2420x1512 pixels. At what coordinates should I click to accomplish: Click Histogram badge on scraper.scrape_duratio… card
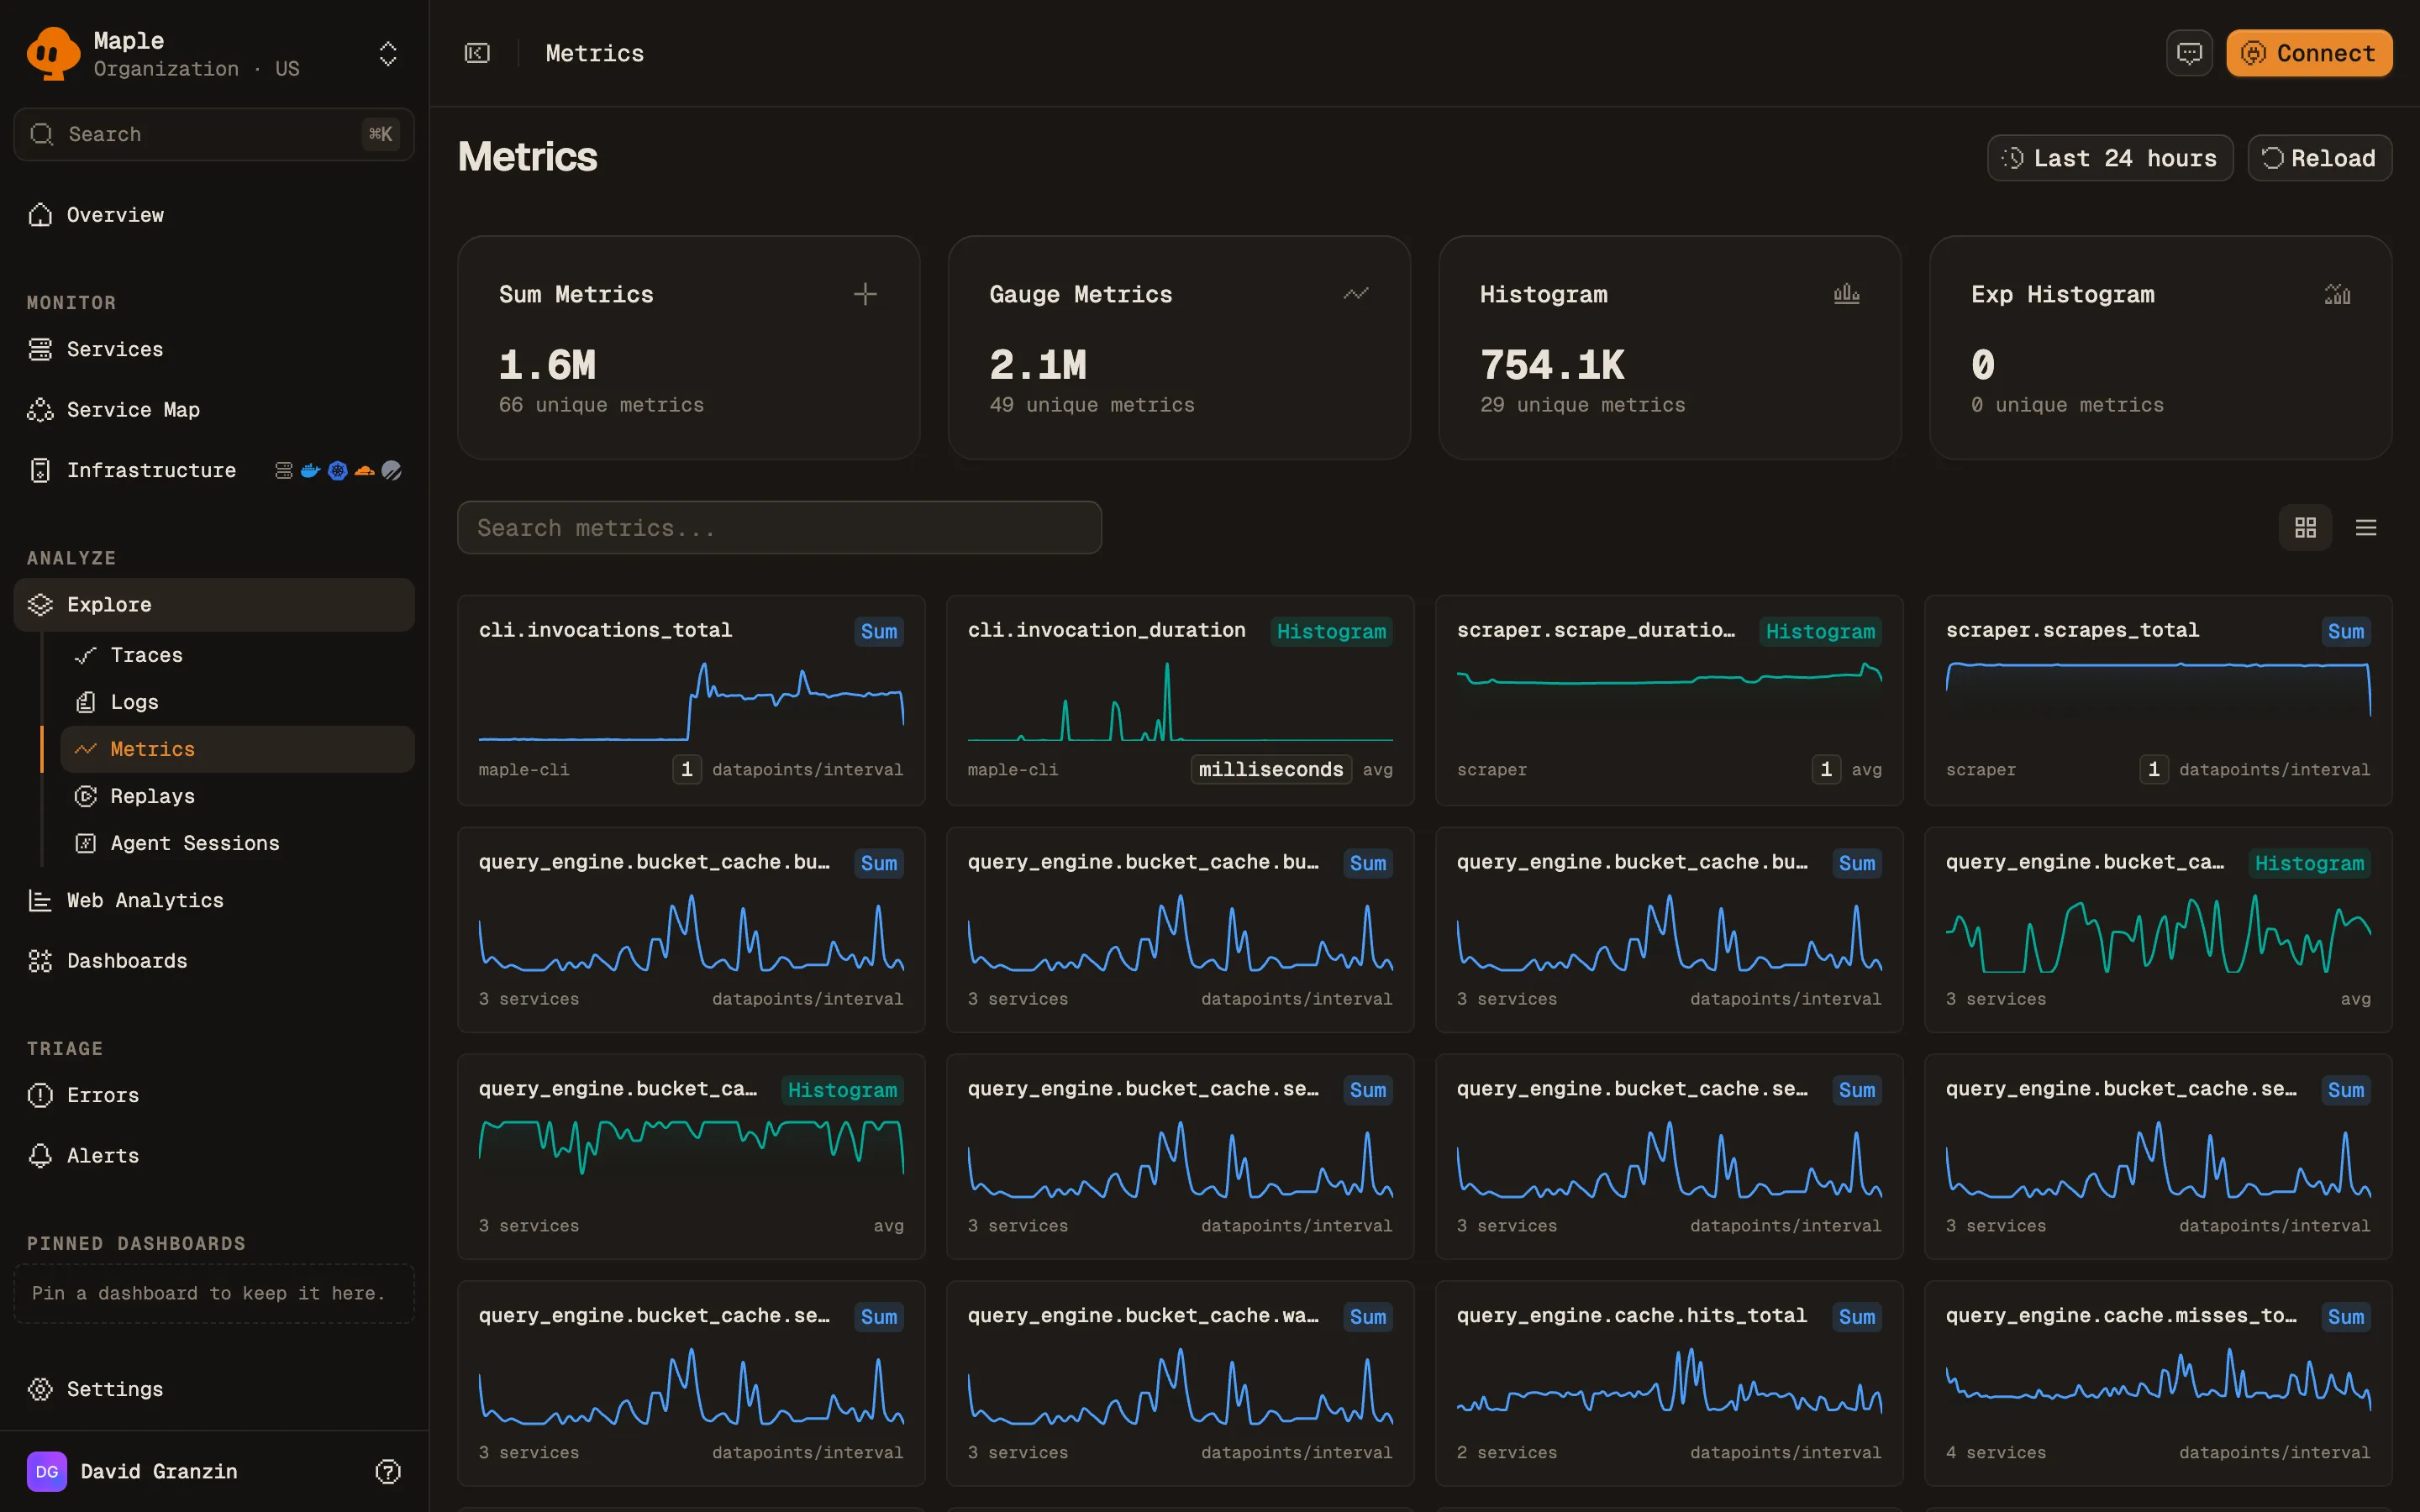tap(1820, 632)
